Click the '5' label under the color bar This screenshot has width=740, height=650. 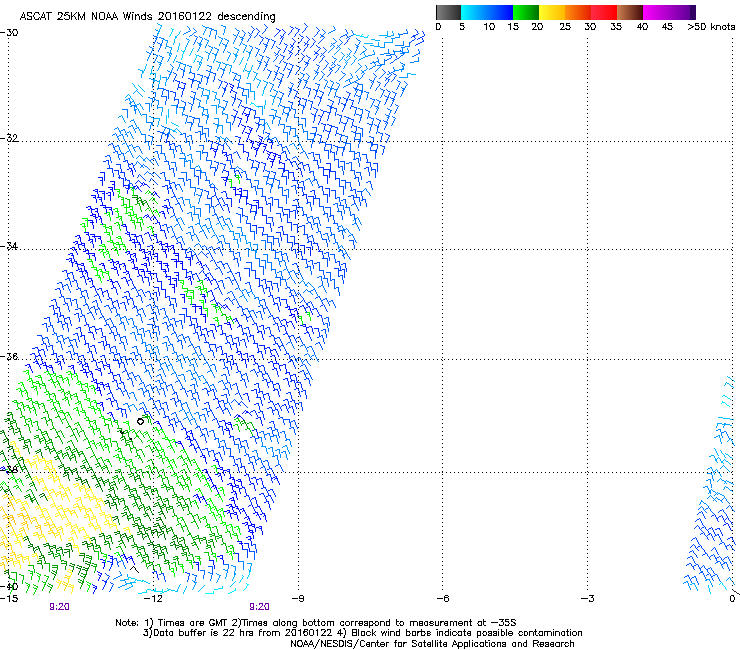tap(462, 27)
